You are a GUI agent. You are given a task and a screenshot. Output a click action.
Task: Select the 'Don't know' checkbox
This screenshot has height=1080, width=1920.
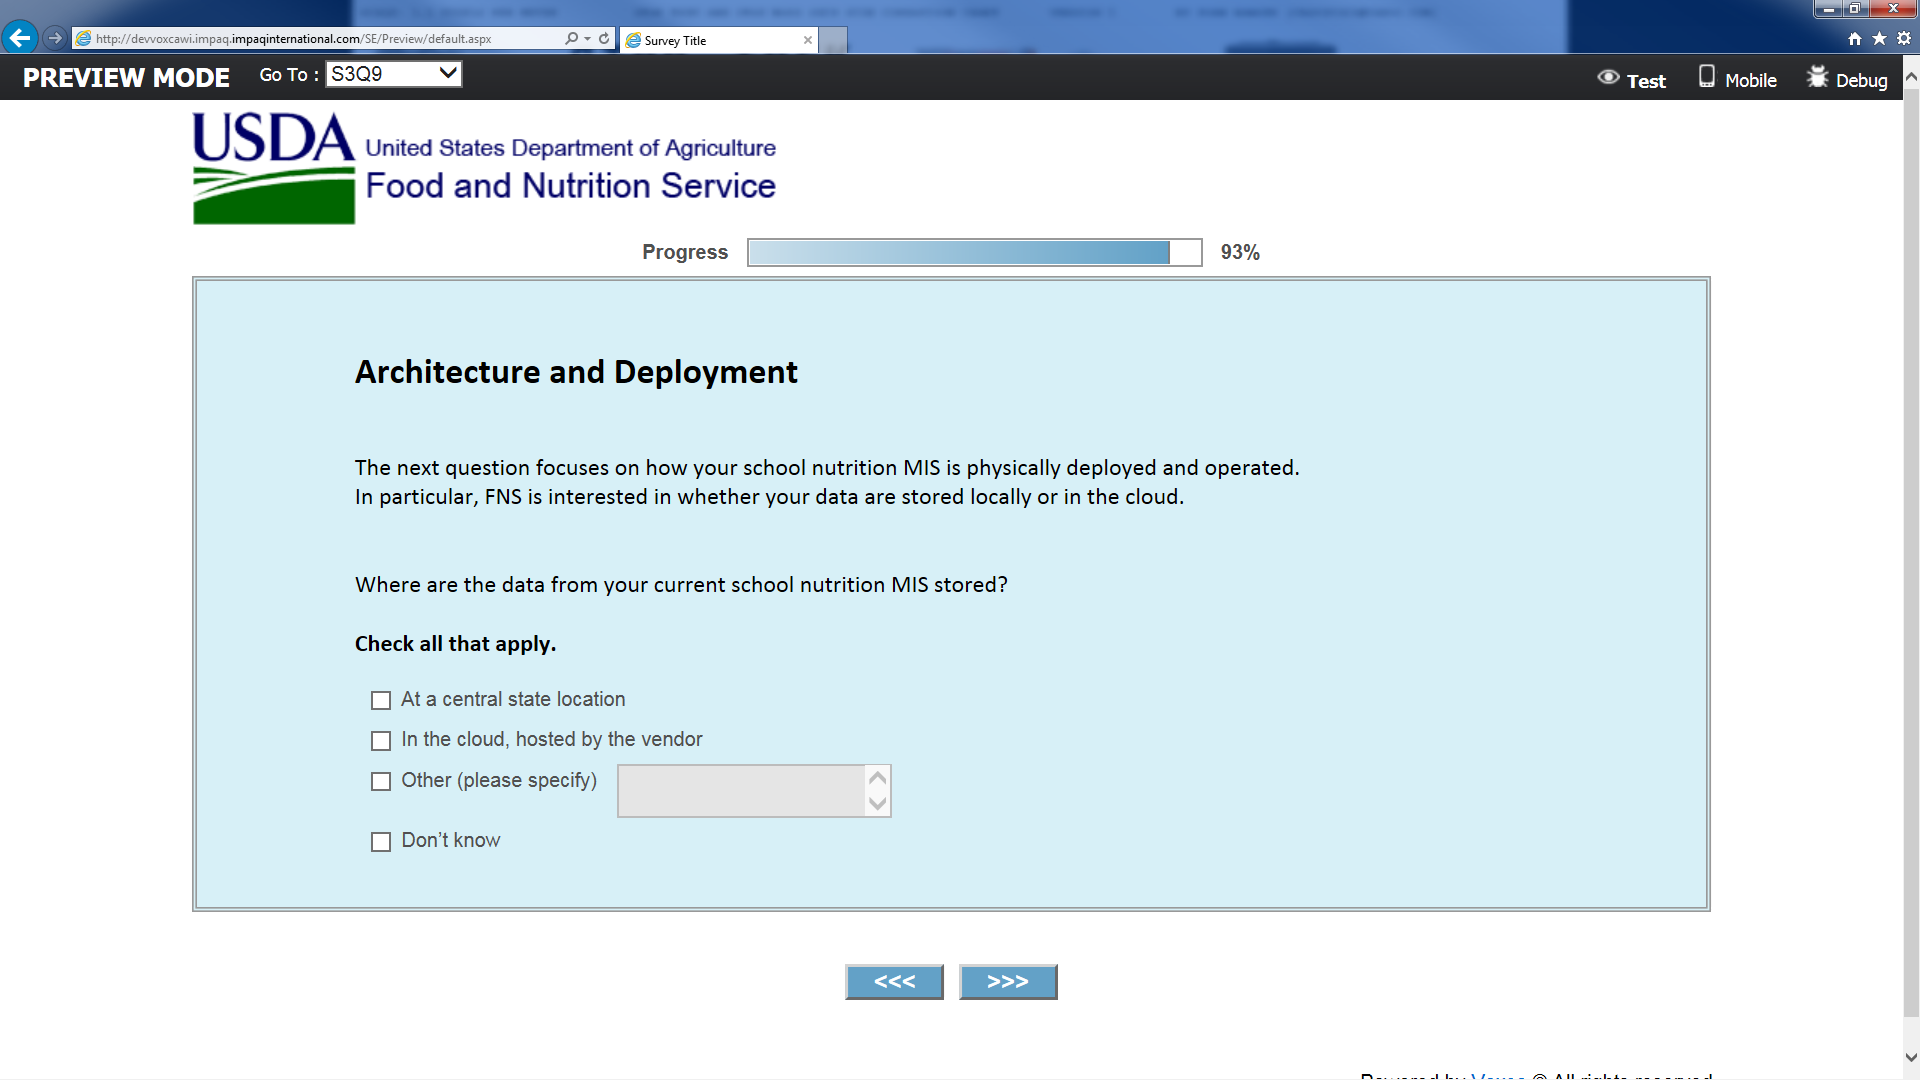pyautogui.click(x=381, y=842)
